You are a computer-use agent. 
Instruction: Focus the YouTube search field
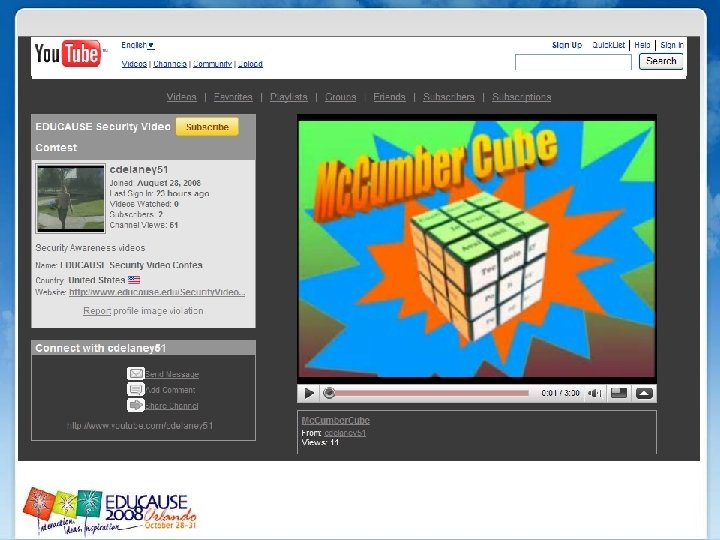573,62
